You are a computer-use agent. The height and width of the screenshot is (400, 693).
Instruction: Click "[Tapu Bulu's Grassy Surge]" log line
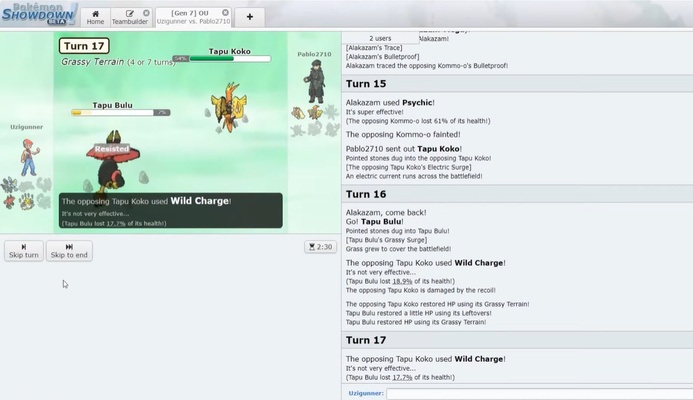[386, 240]
